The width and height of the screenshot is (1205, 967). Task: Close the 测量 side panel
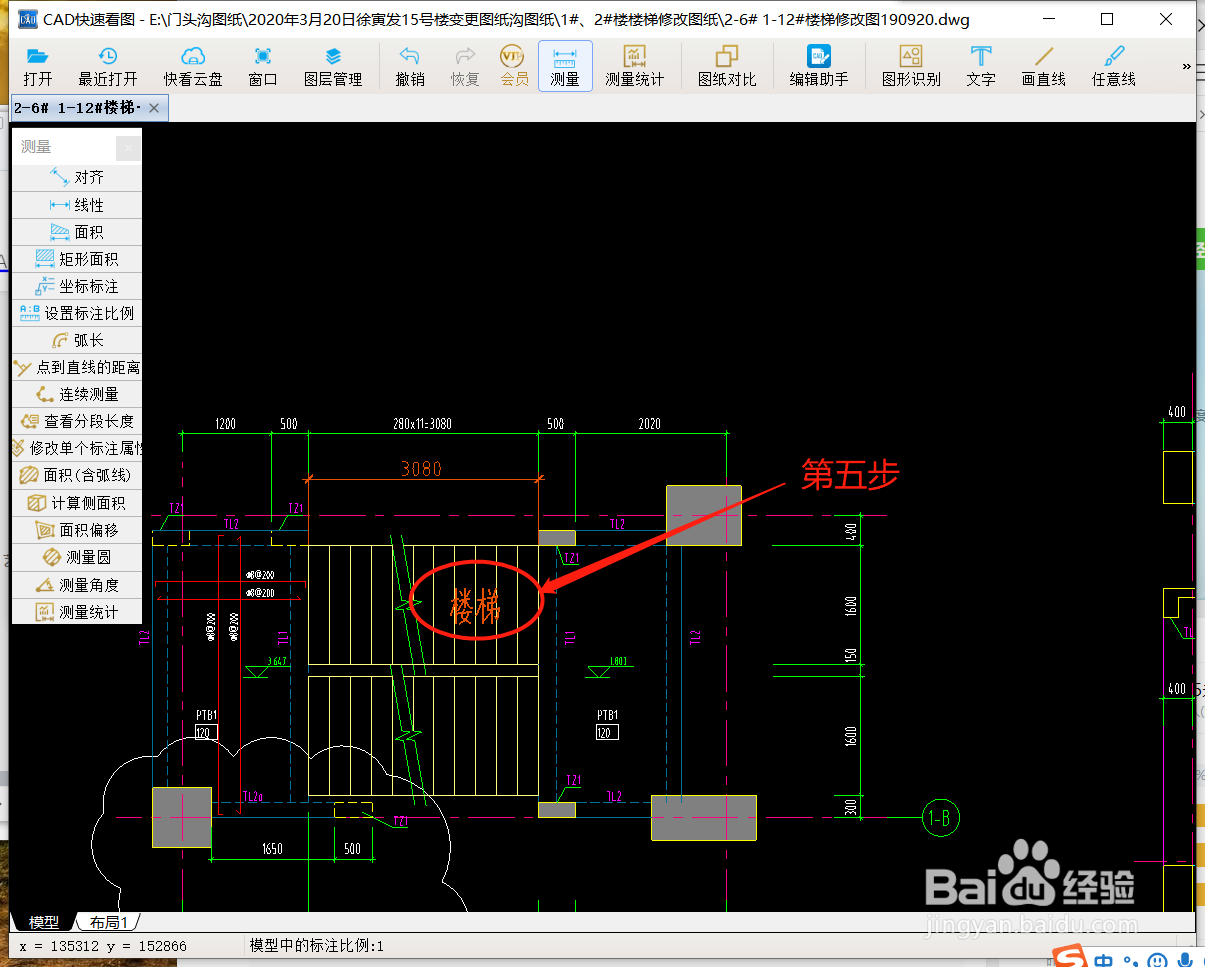pos(128,148)
